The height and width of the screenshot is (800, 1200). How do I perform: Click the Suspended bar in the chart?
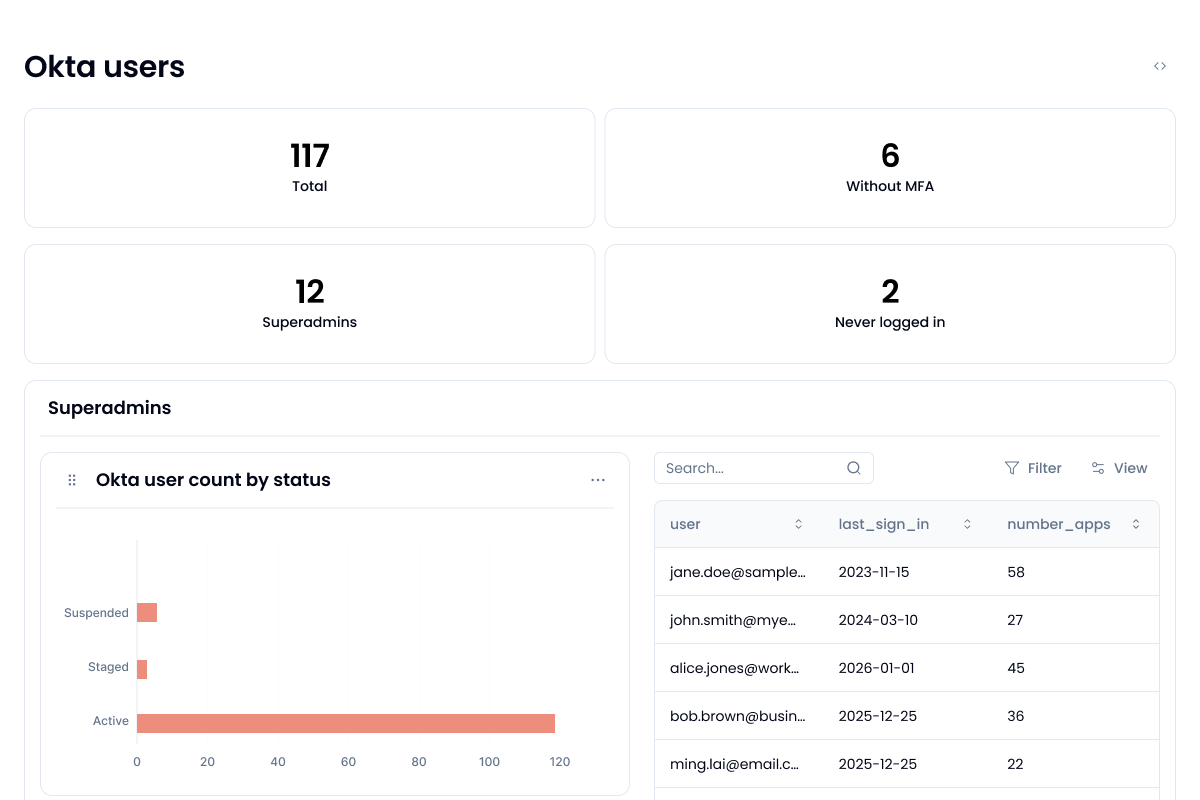point(147,613)
